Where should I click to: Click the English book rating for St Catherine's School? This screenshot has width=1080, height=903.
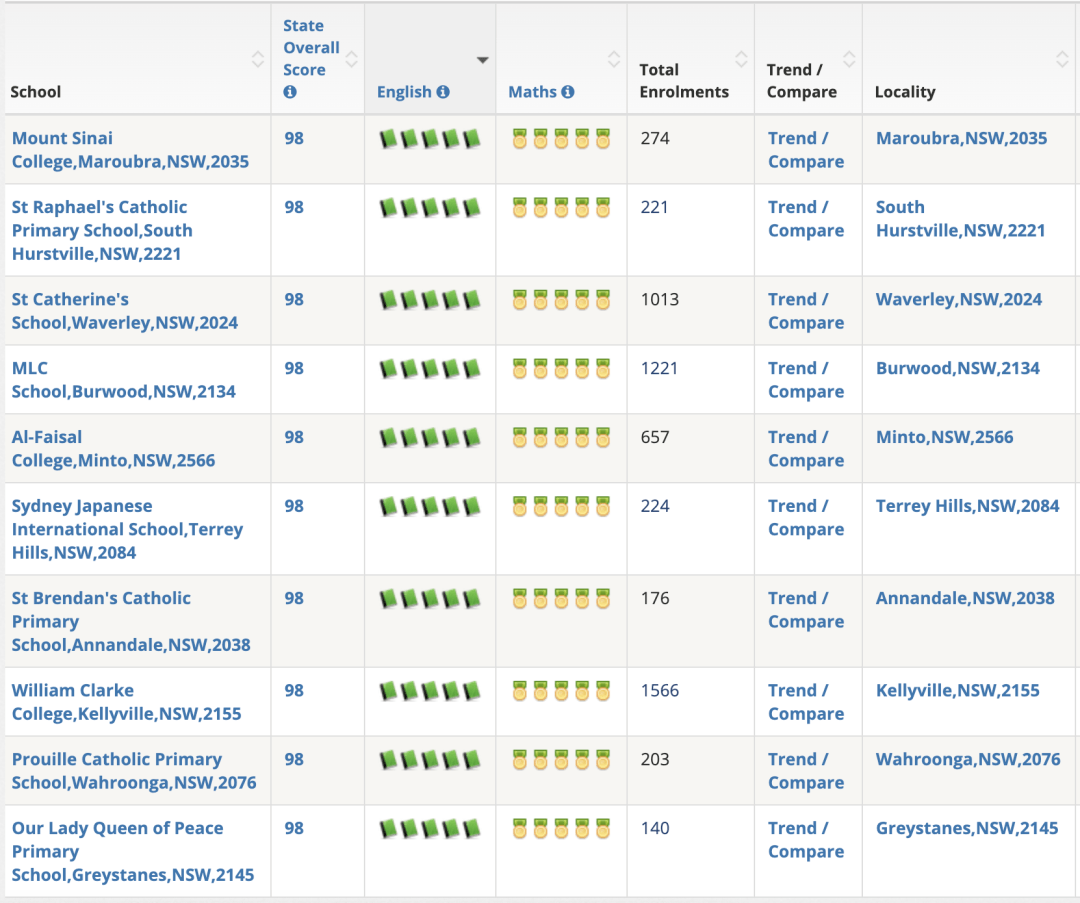430,300
